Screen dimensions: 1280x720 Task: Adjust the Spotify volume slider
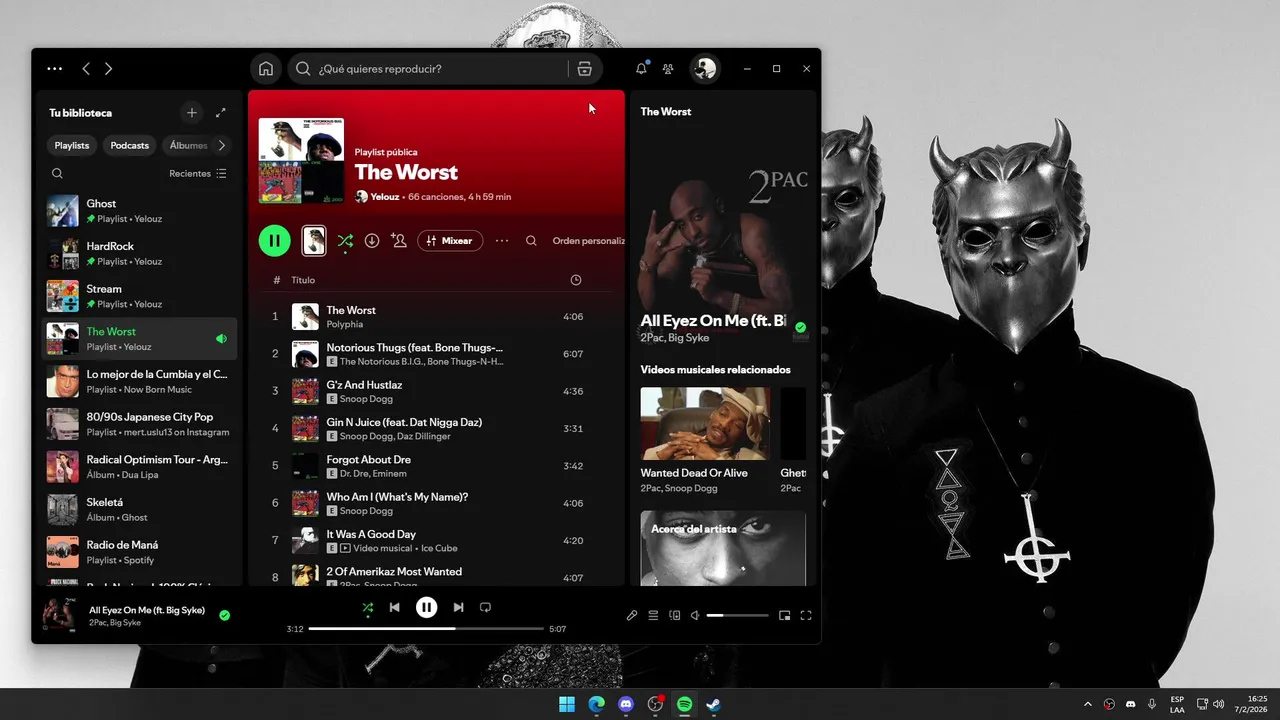point(737,615)
